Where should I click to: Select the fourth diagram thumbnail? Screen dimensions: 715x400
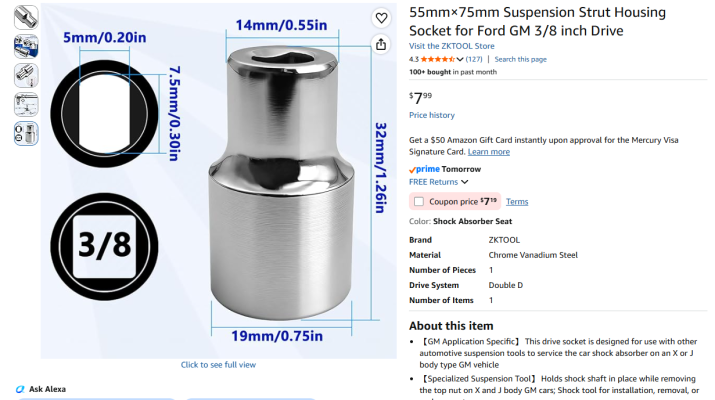tap(26, 105)
